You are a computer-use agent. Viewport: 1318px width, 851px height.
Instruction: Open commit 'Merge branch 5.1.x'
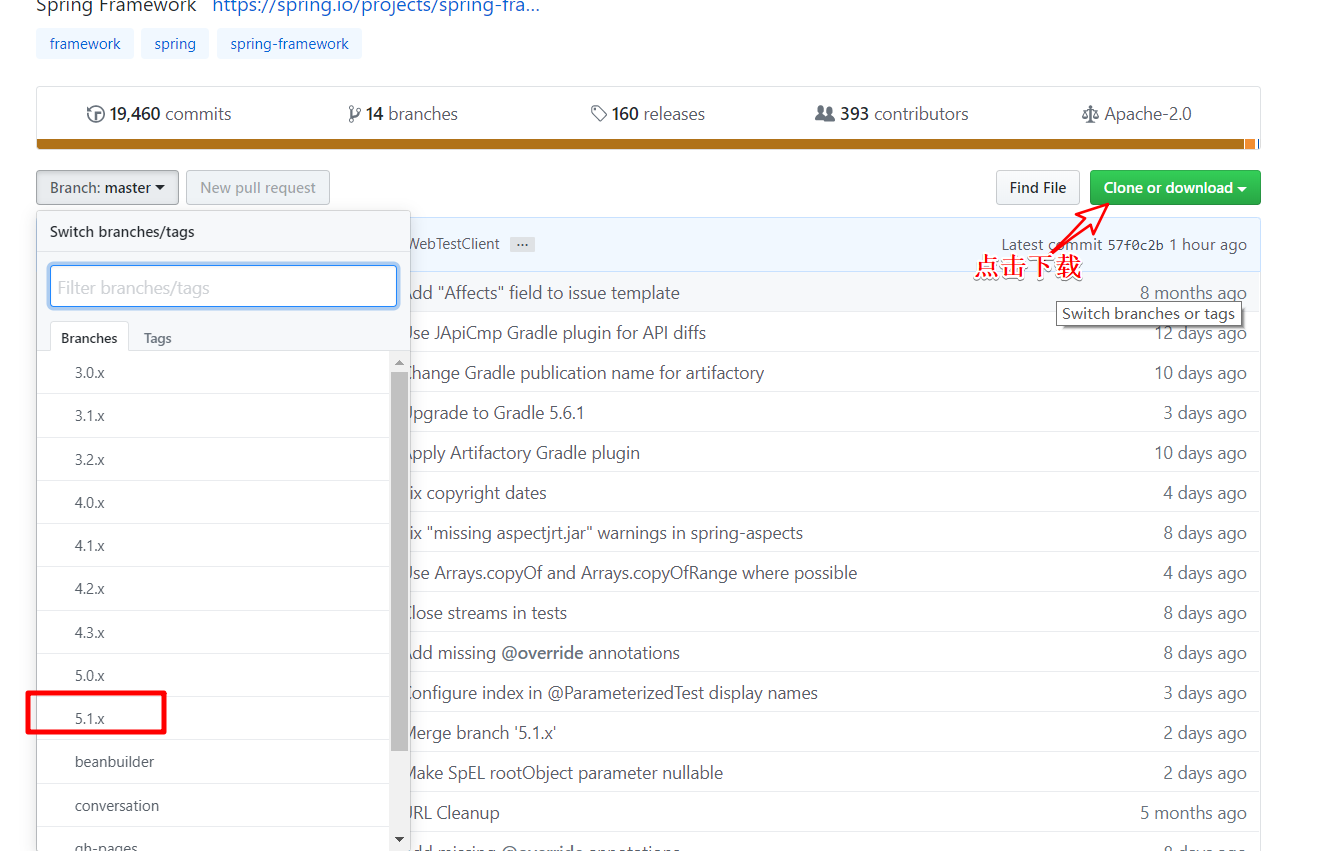point(481,733)
